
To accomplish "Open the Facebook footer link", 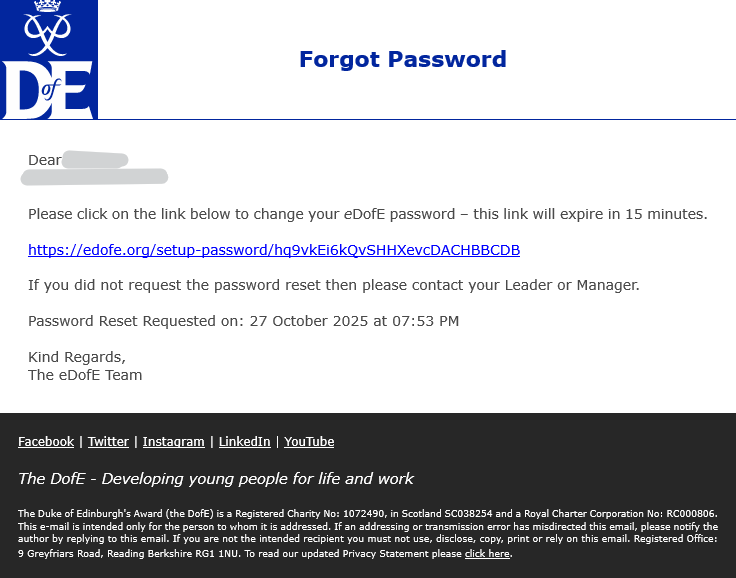I will [46, 442].
